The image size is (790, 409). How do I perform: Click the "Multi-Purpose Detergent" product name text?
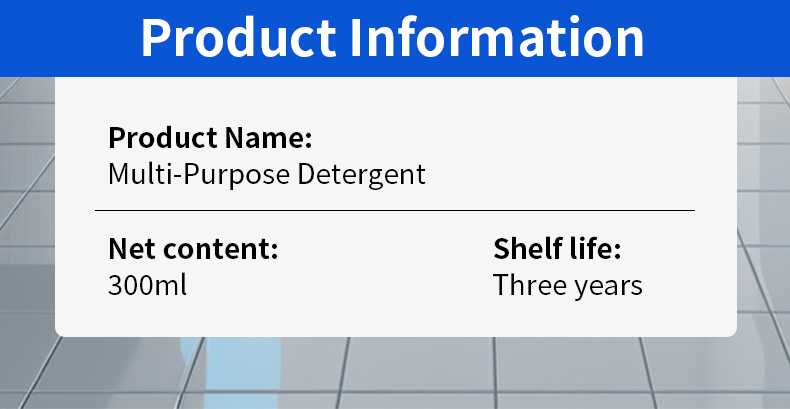point(266,174)
